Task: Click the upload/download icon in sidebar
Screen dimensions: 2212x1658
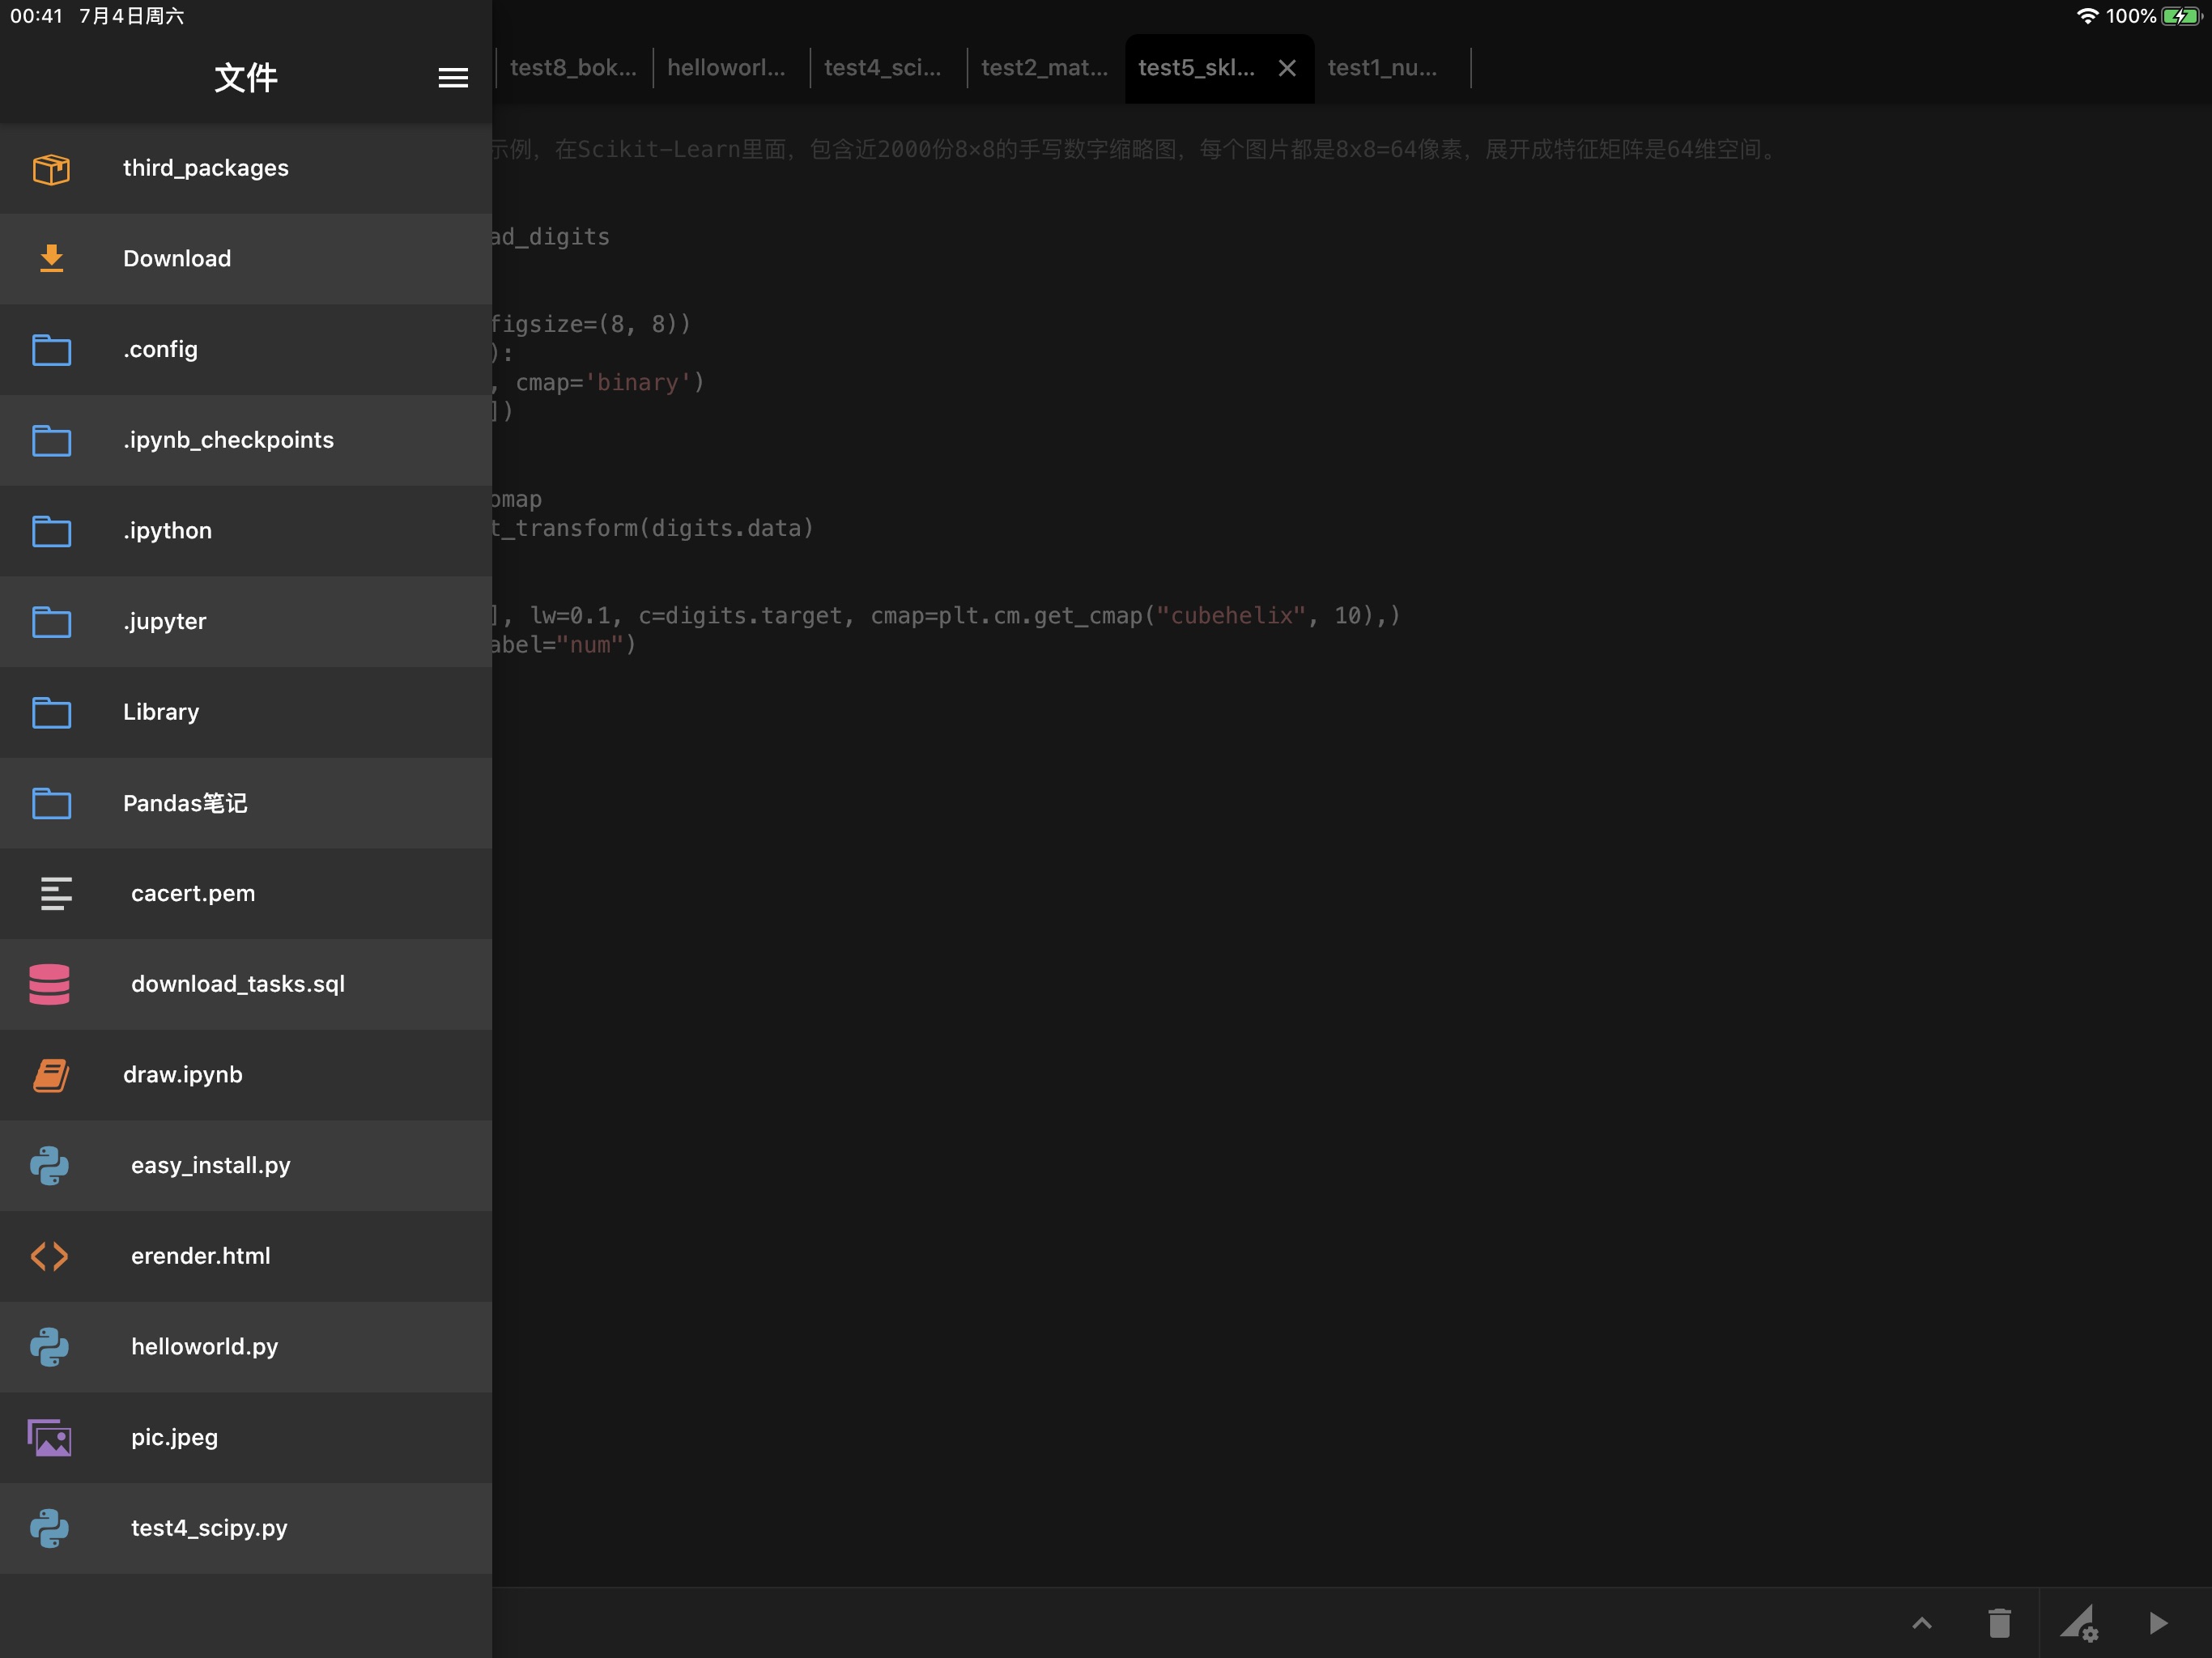Action: click(50, 256)
